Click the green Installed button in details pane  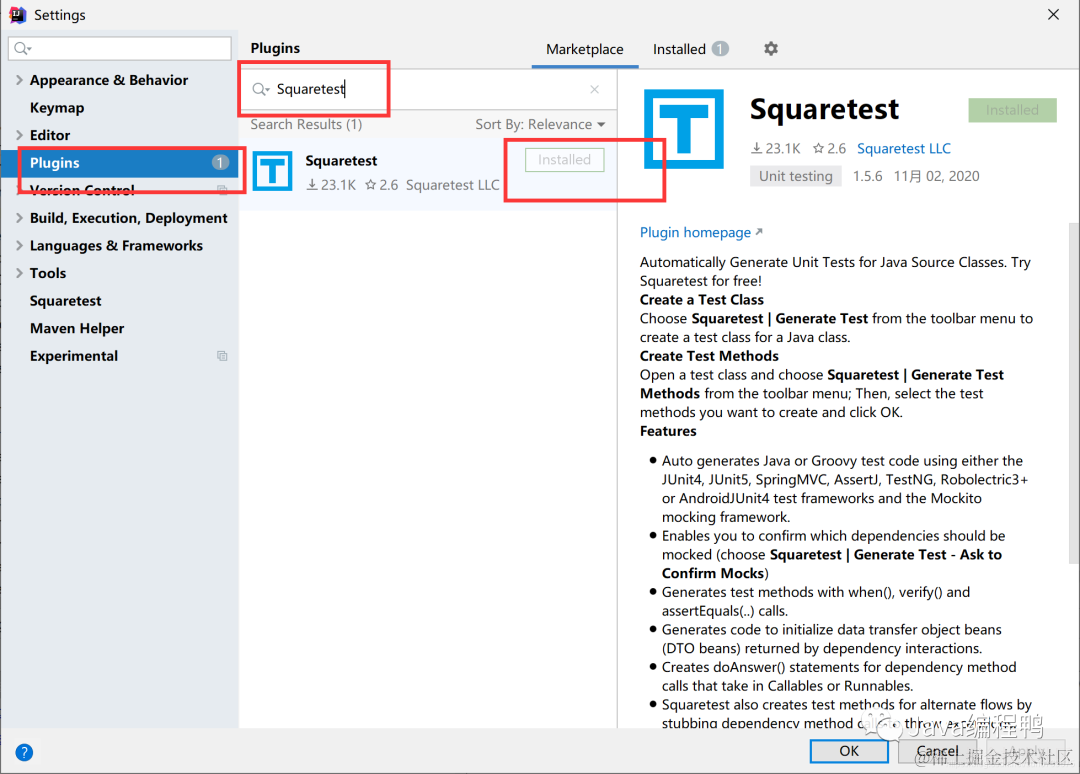(1012, 110)
